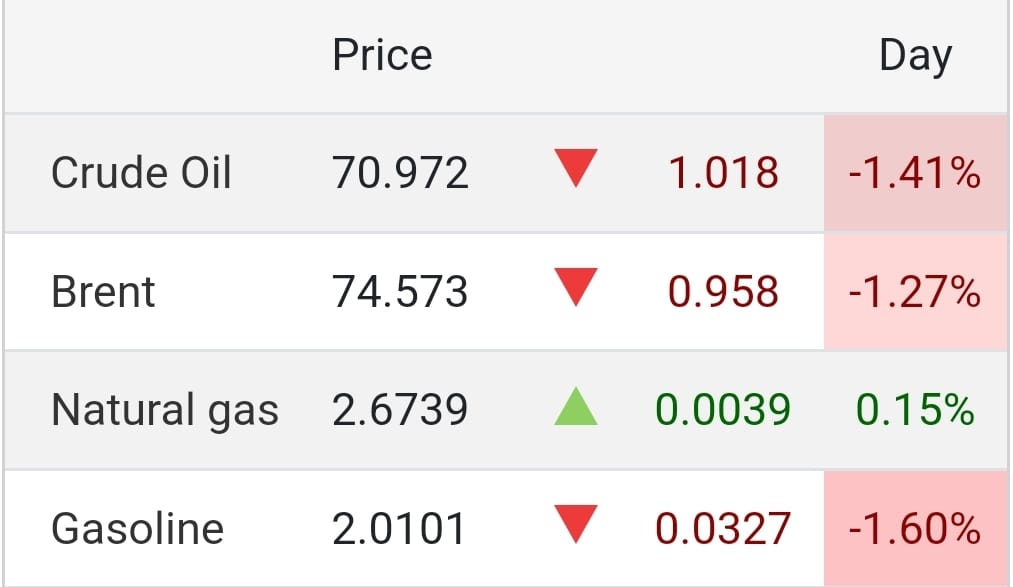Select Gasoline price 2.0101
Image resolution: width=1013 pixels, height=587 pixels.
(x=399, y=529)
